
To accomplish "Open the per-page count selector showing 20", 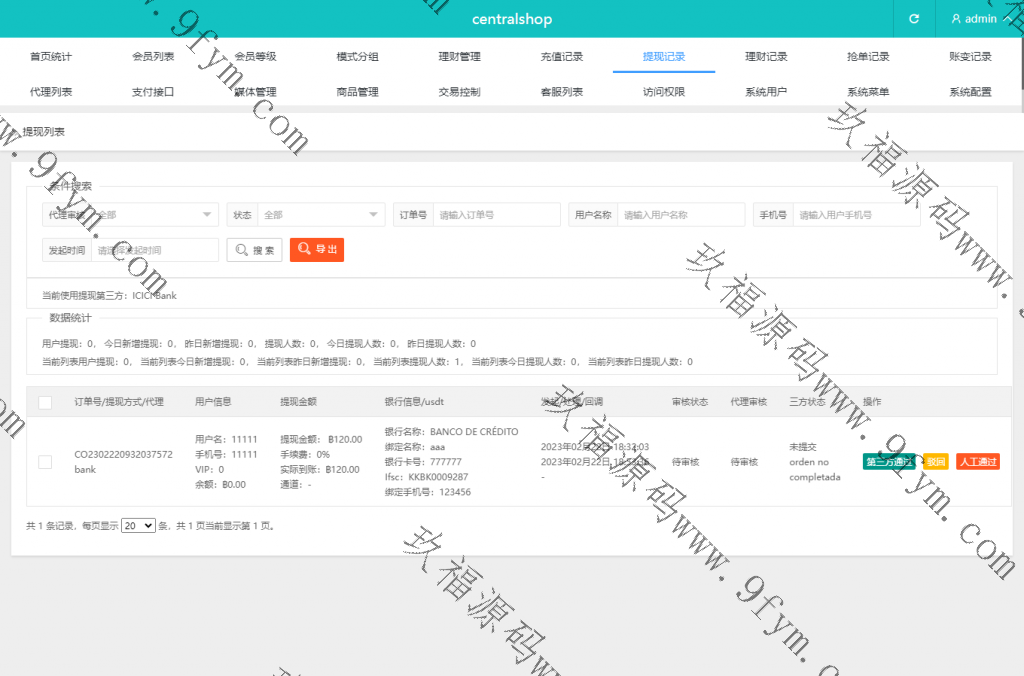I will pyautogui.click(x=138, y=525).
